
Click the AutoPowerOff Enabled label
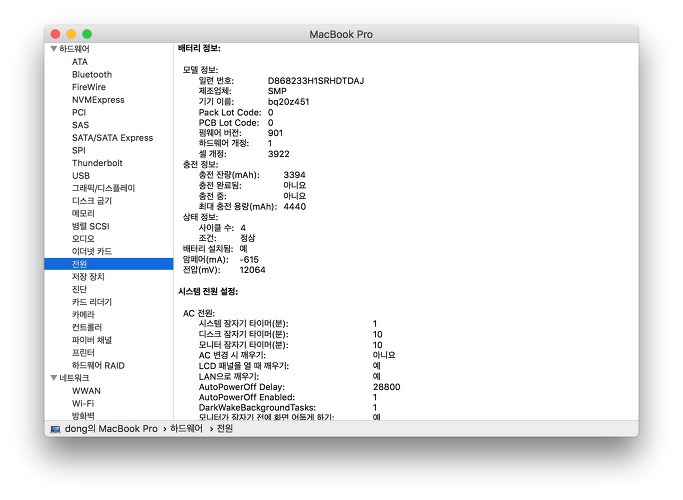click(247, 397)
